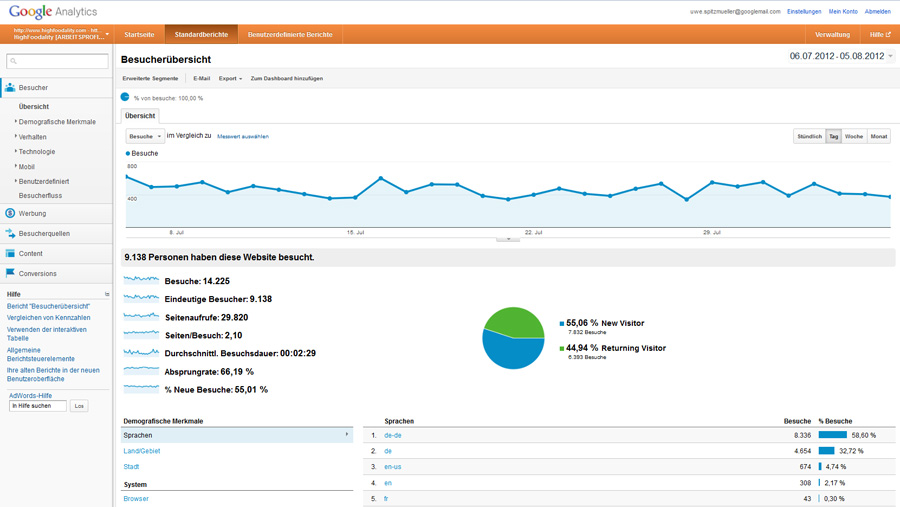Open the Export dropdown
Image resolution: width=900 pixels, height=507 pixels.
click(230, 78)
